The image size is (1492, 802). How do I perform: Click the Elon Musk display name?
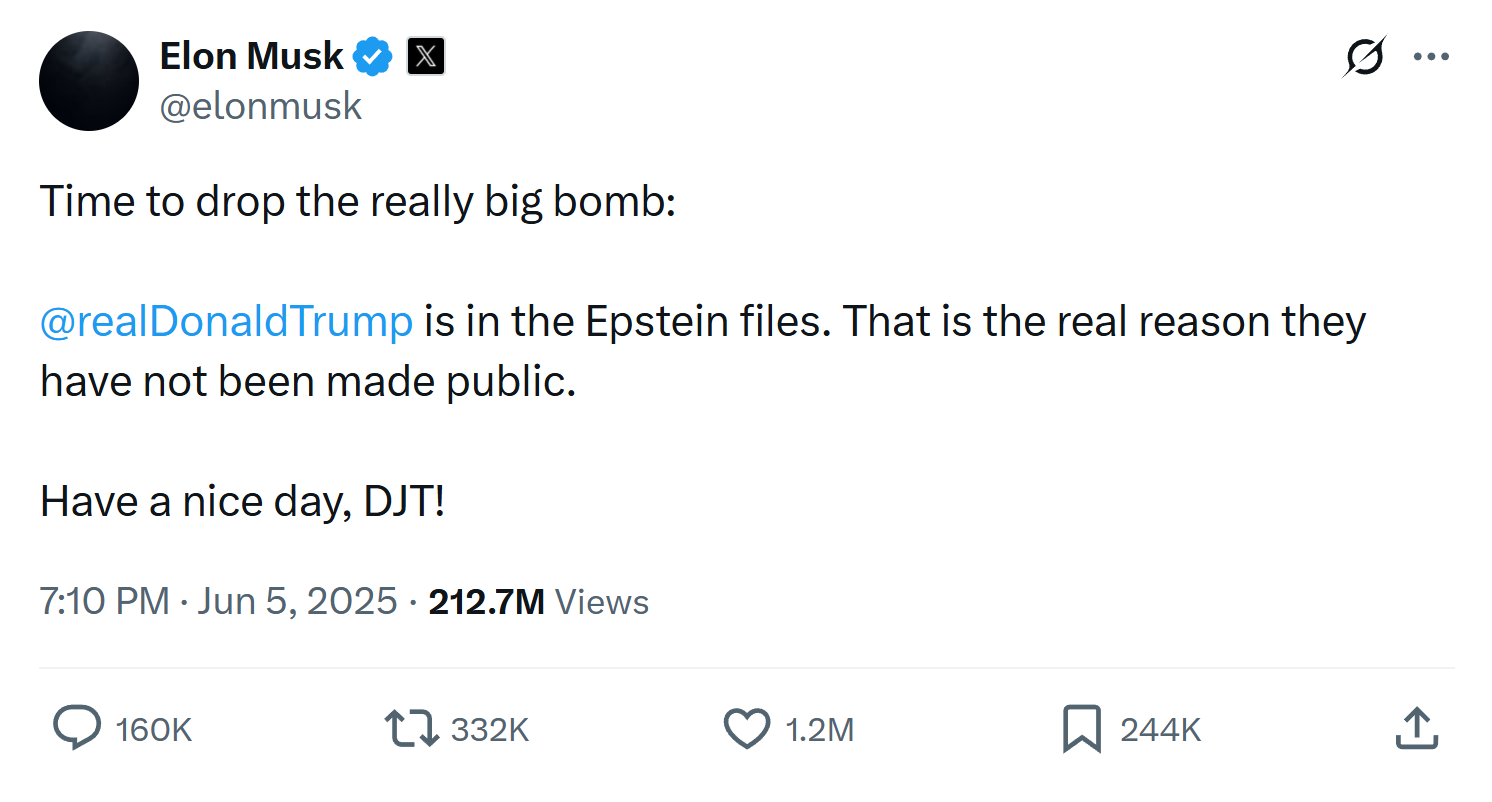(251, 56)
